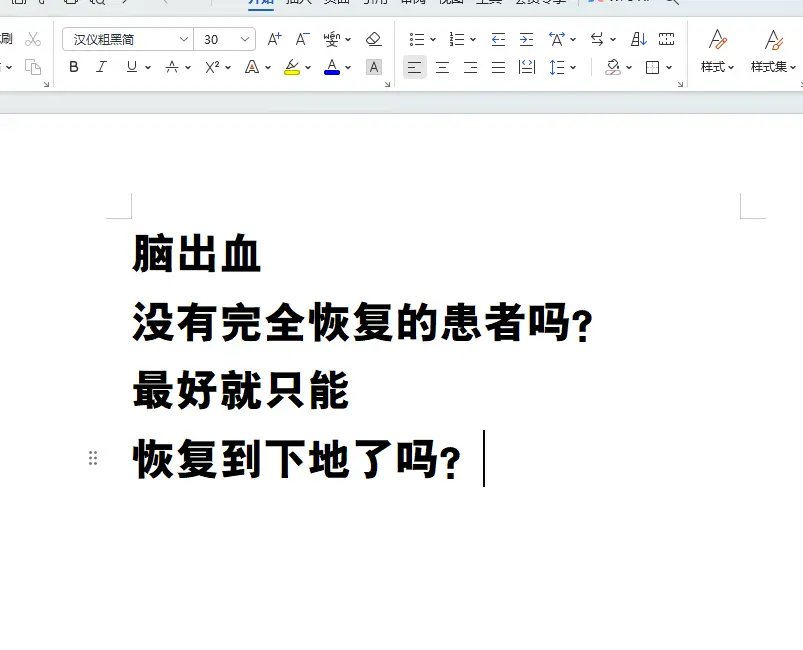The width and height of the screenshot is (803, 650).
Task: Click the text effects outlined A icon
Action: pyautogui.click(x=252, y=67)
